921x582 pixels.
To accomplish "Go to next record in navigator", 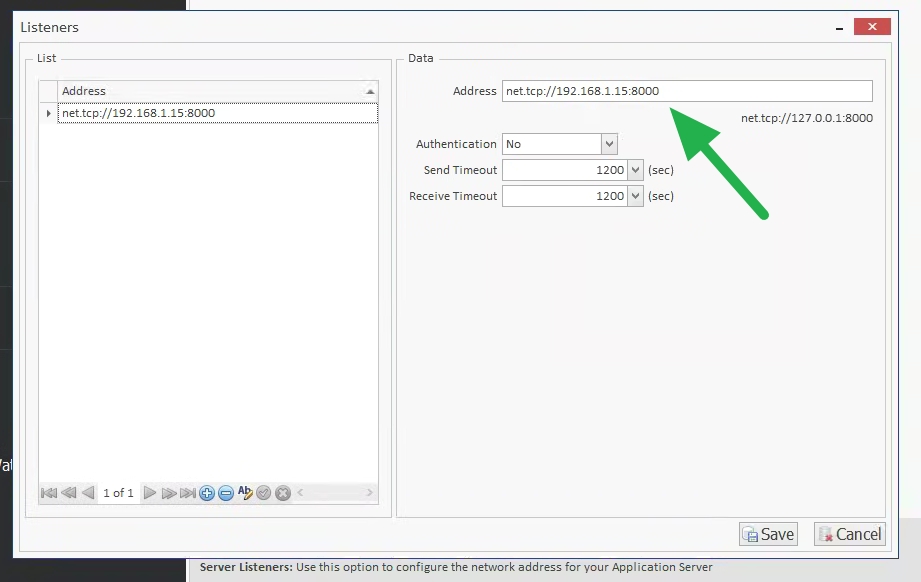I will click(x=150, y=493).
